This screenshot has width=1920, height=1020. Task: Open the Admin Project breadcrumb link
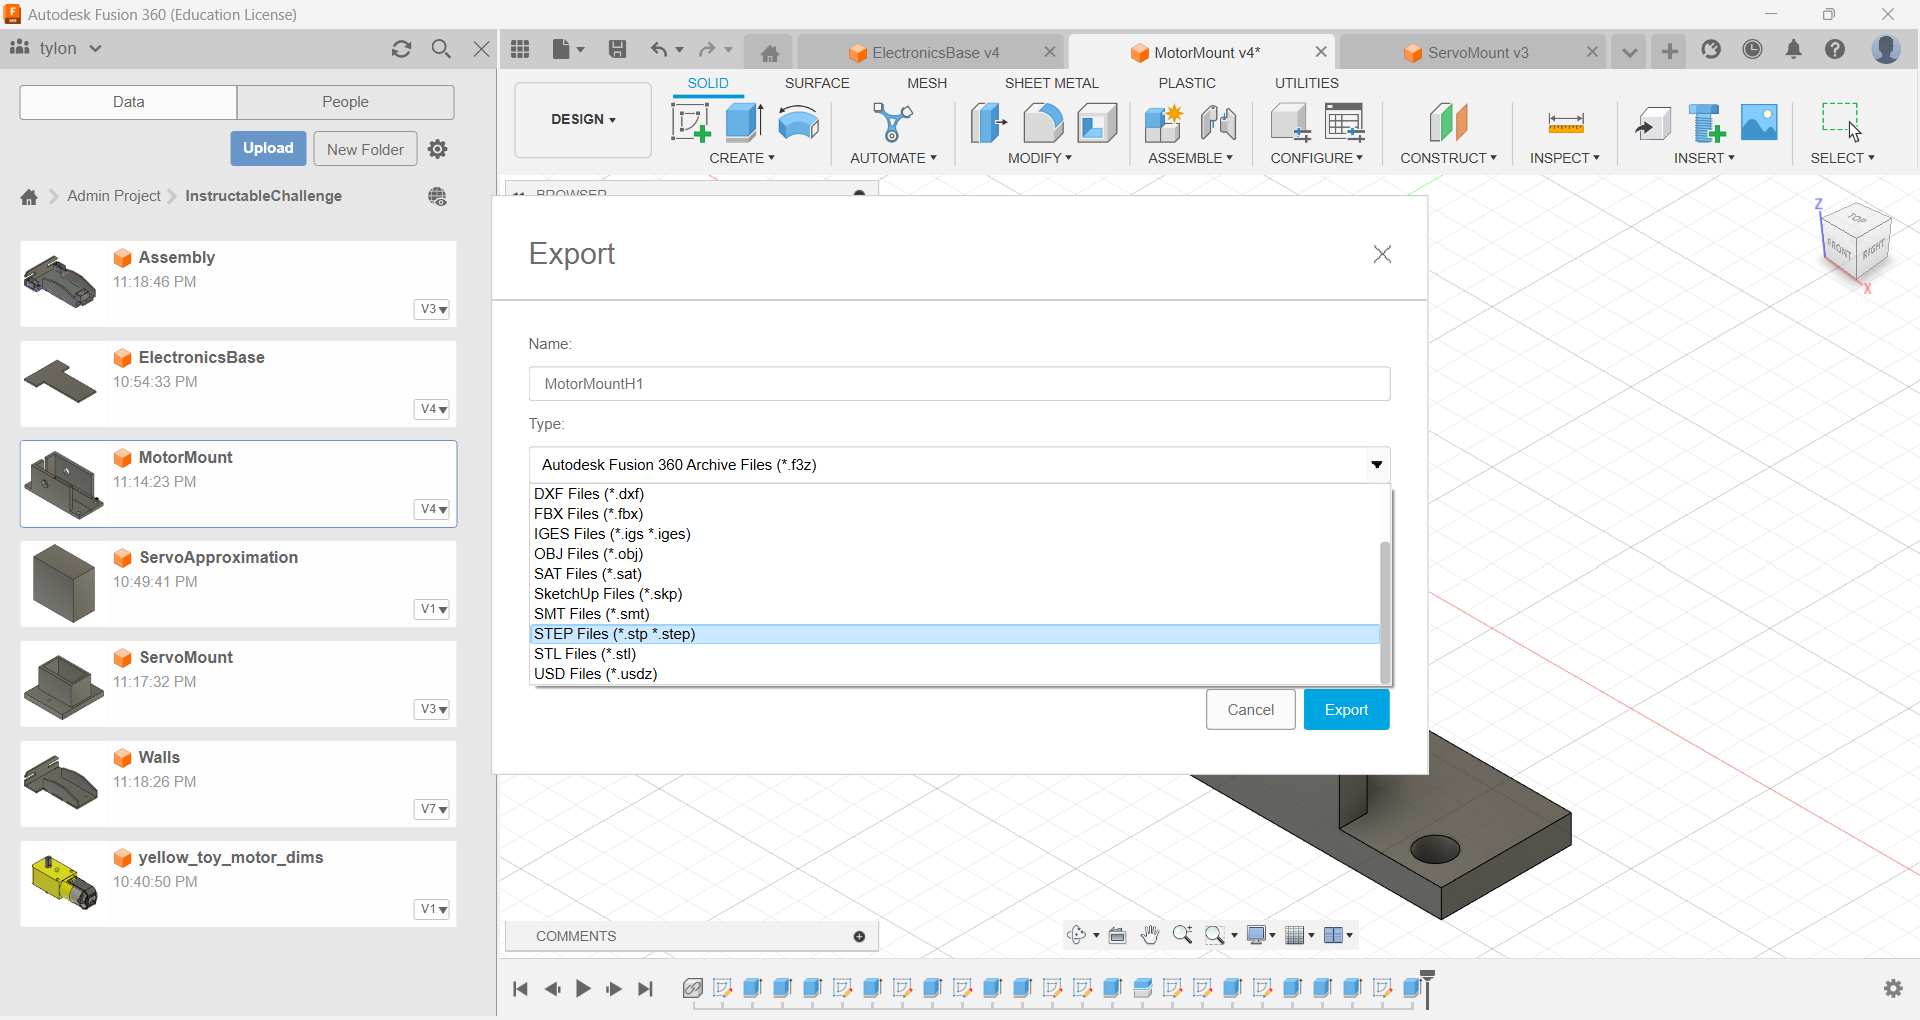114,196
